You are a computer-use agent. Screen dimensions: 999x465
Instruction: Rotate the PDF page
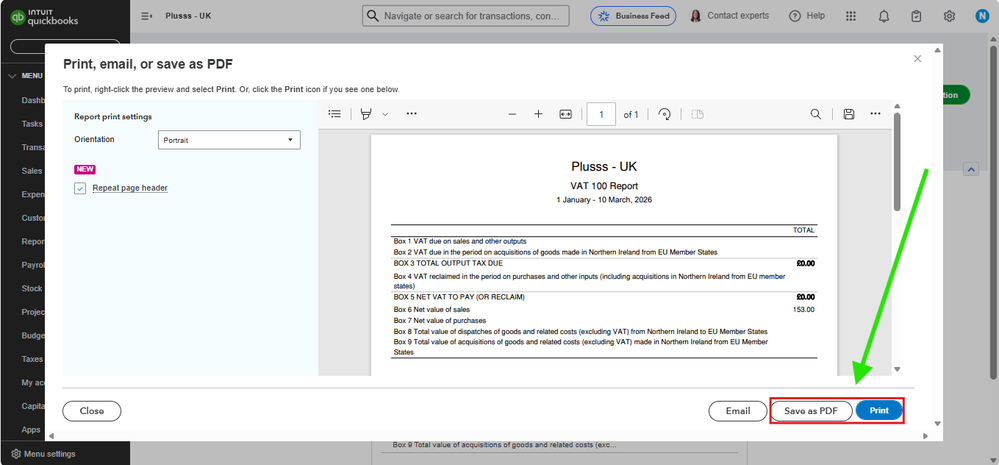[x=665, y=115]
